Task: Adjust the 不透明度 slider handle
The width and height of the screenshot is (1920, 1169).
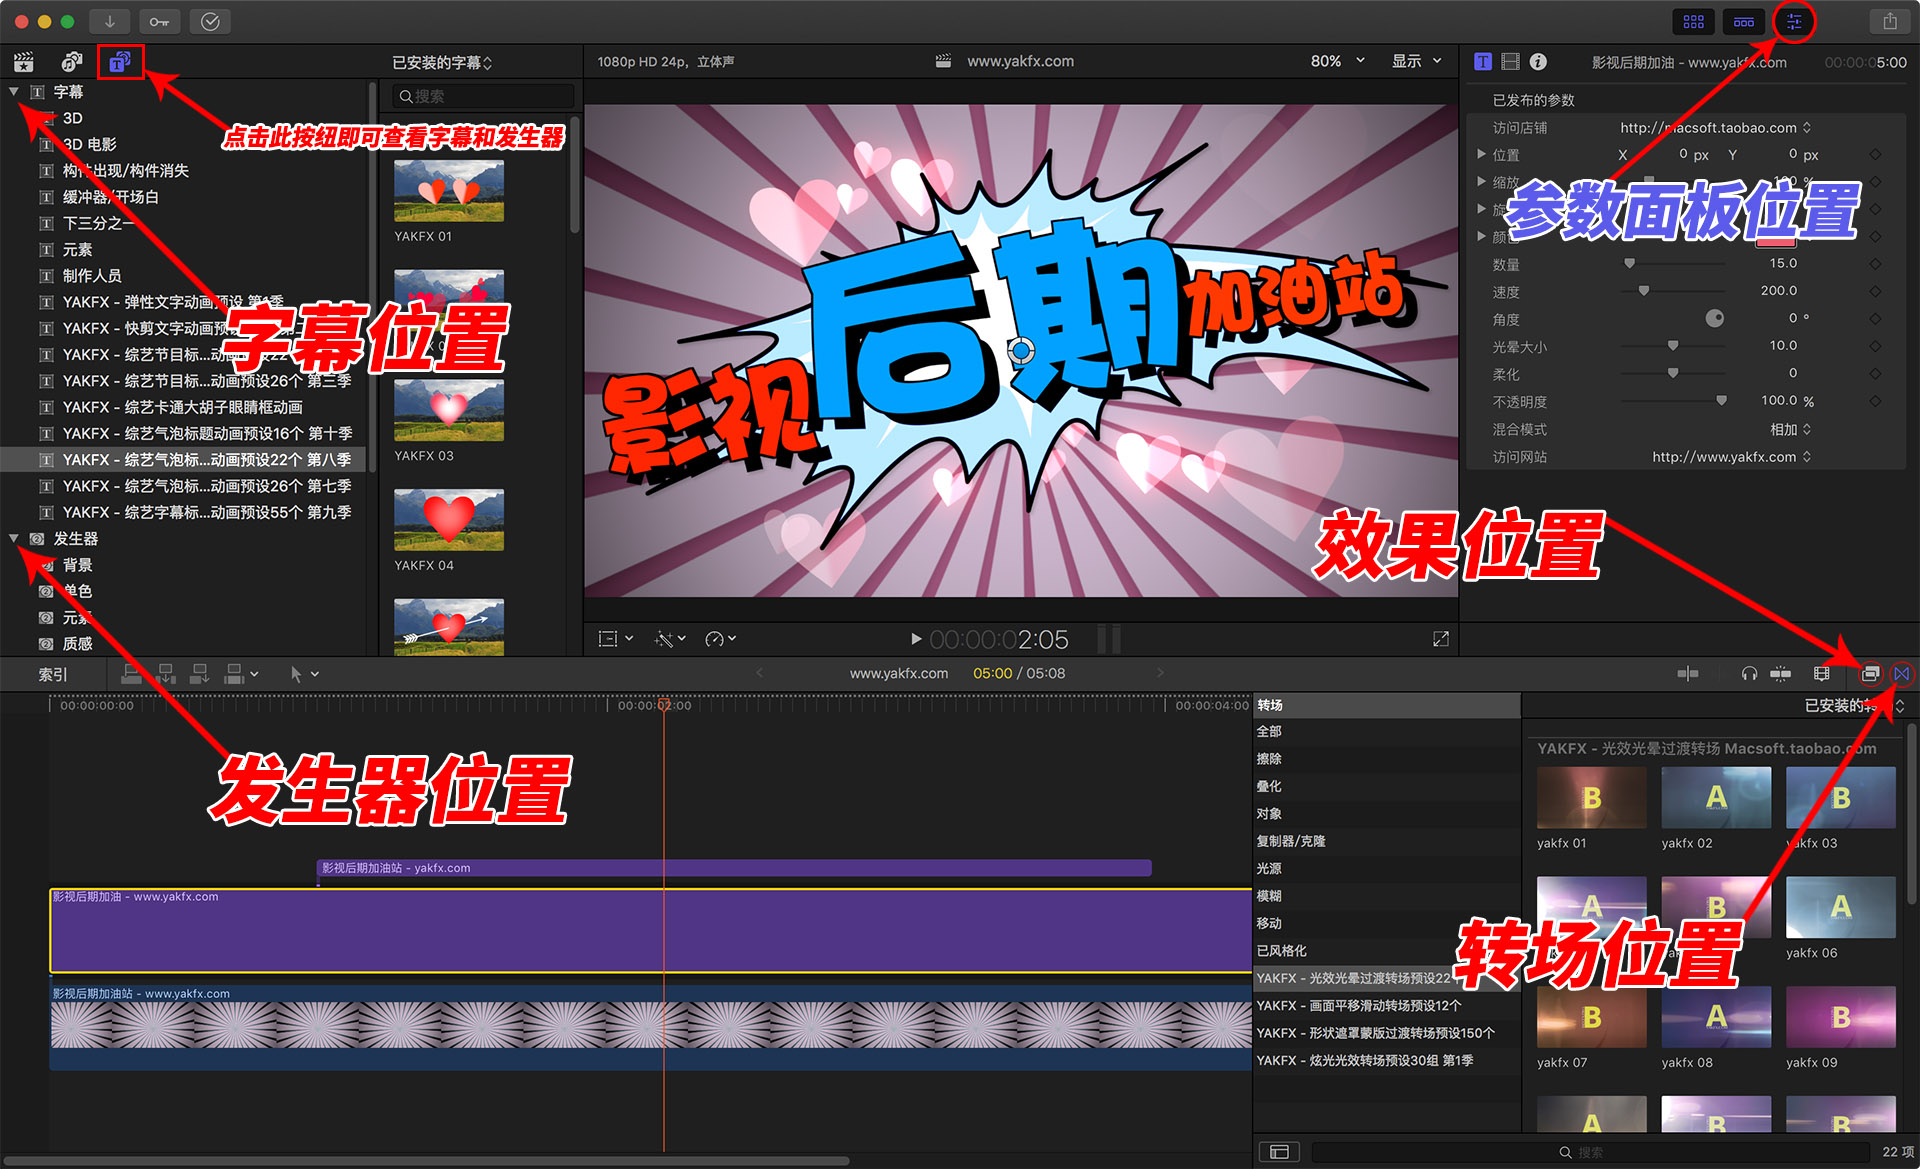Action: click(x=1721, y=401)
